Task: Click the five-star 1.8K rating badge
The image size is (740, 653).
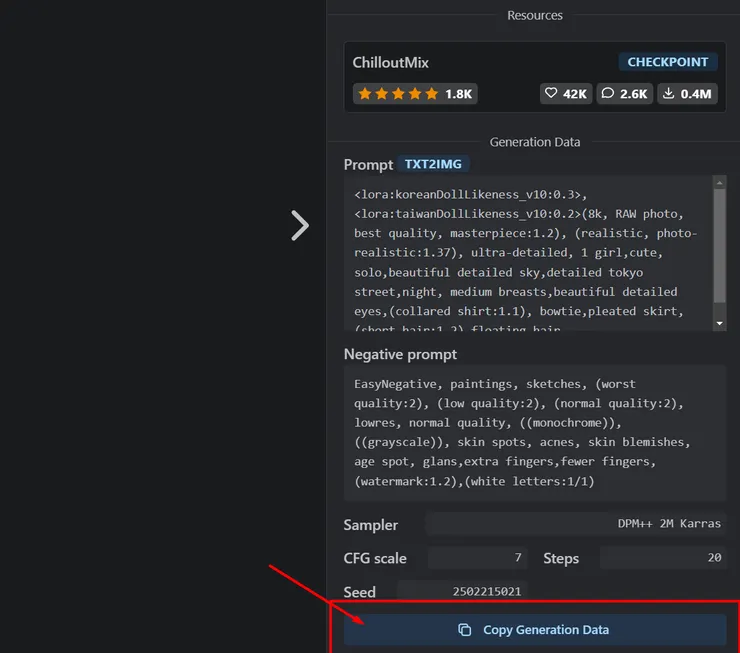Action: coord(415,94)
